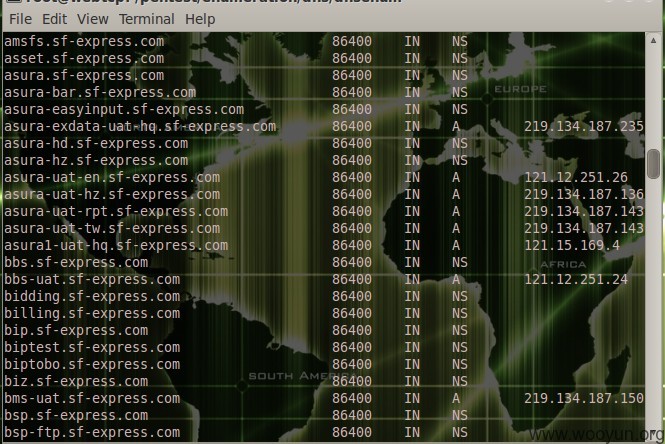
Task: Click biptobo.sf-express.com hostname
Action: (x=92, y=364)
